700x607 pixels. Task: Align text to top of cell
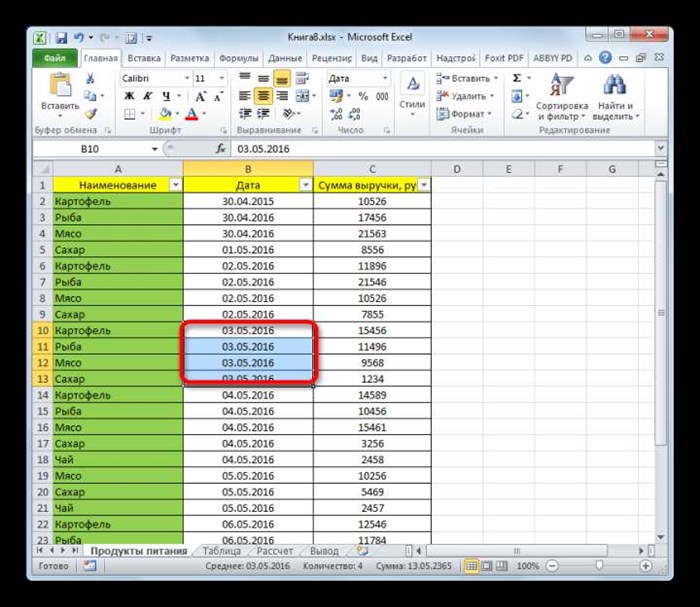click(245, 78)
